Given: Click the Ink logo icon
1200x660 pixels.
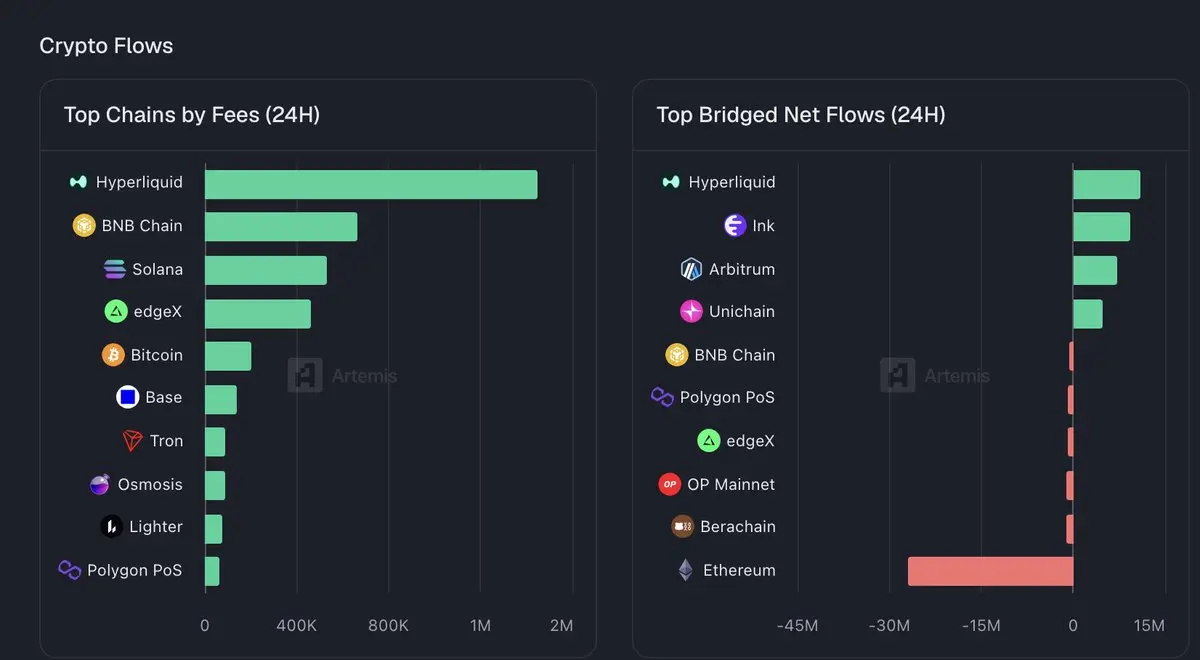Looking at the screenshot, I should tap(735, 226).
